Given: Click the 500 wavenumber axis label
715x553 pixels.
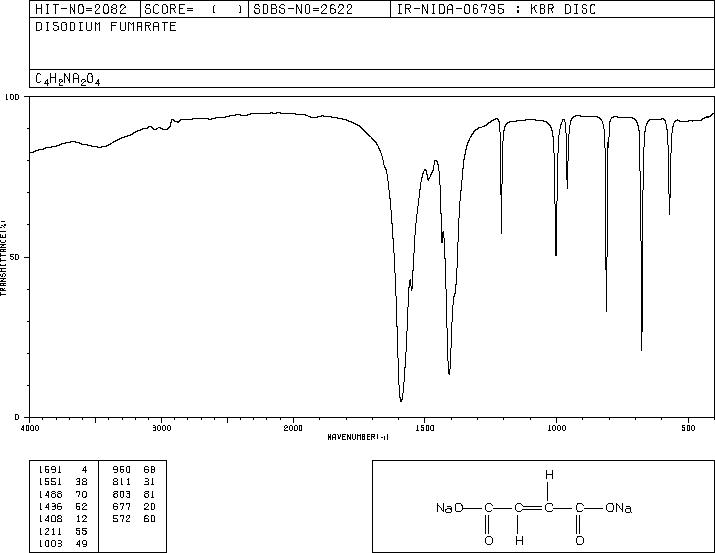Looking at the screenshot, I should (688, 428).
